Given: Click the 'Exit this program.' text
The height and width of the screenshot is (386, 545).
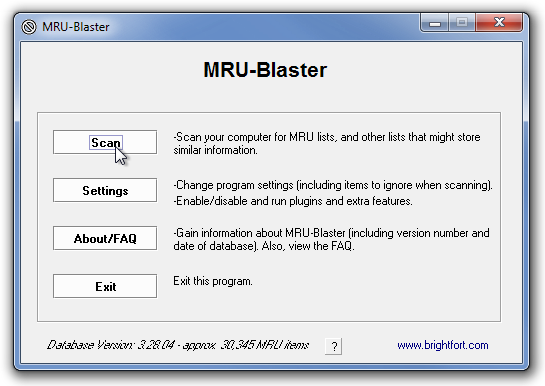Looking at the screenshot, I should tap(213, 281).
